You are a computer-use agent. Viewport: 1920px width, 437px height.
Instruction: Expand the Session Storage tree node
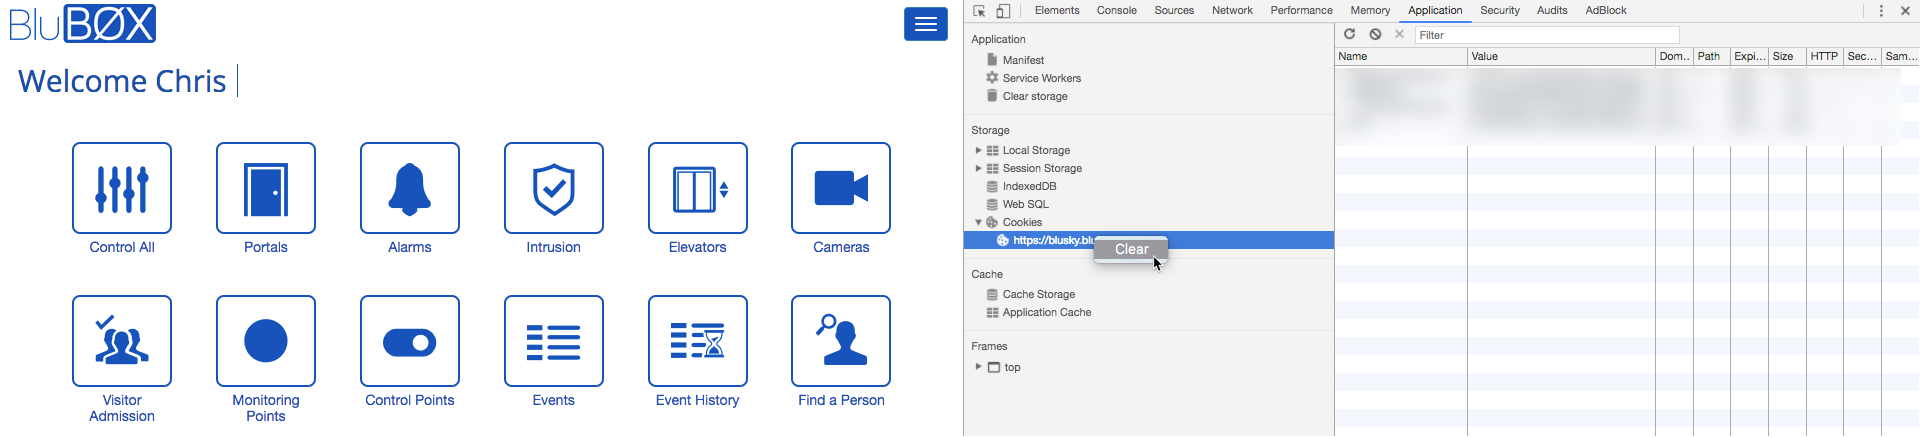(x=978, y=168)
